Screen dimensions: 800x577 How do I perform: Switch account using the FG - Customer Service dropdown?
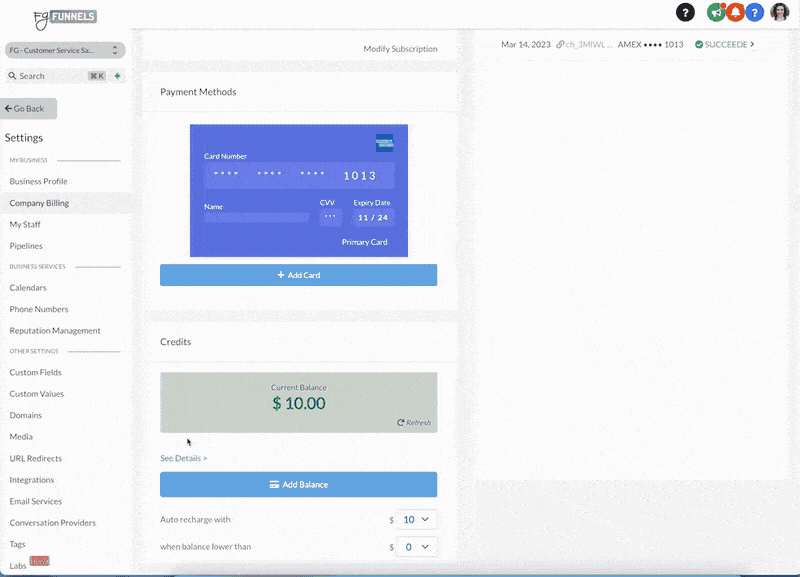[65, 50]
